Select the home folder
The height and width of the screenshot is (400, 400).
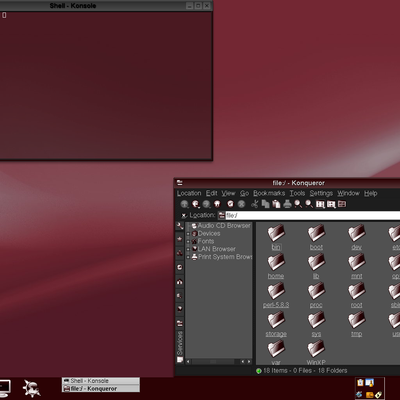[x=276, y=266]
